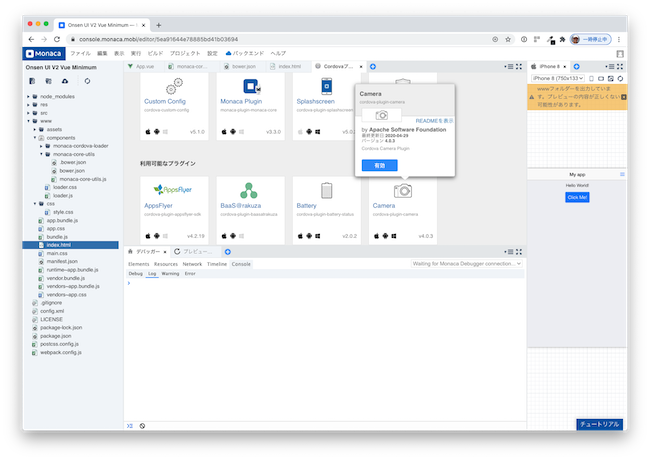This screenshot has height=460, width=650.
Task: Click the refresh icon in preview toolbar
Action: [620, 78]
